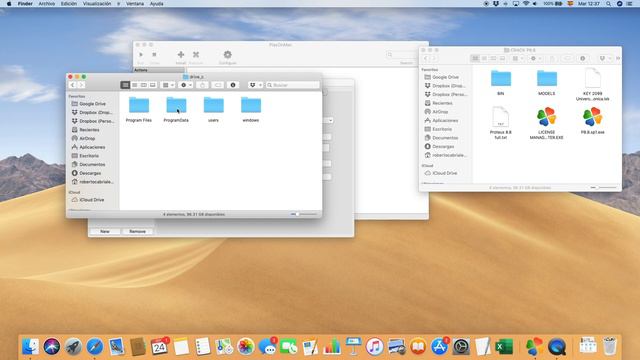Go back in drive_c Finder window
The width and height of the screenshot is (640, 360).
(73, 85)
